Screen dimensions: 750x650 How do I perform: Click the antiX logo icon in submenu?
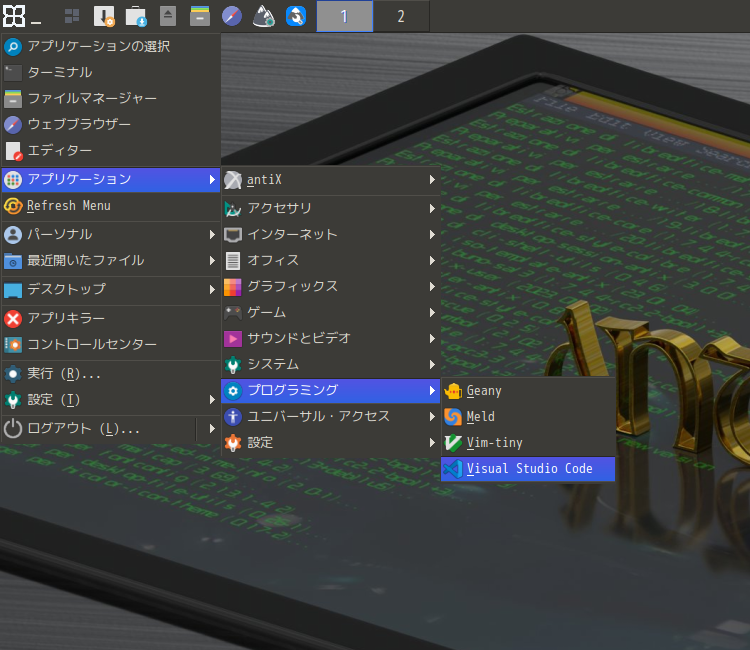pos(233,180)
